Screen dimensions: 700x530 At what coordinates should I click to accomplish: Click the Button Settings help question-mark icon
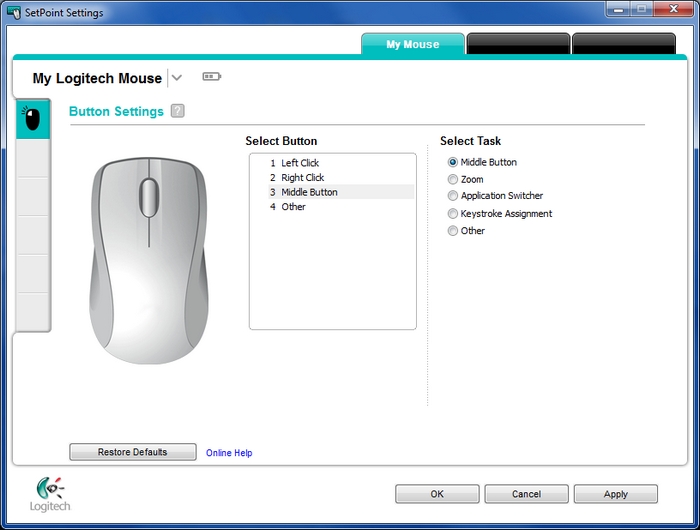tap(178, 111)
